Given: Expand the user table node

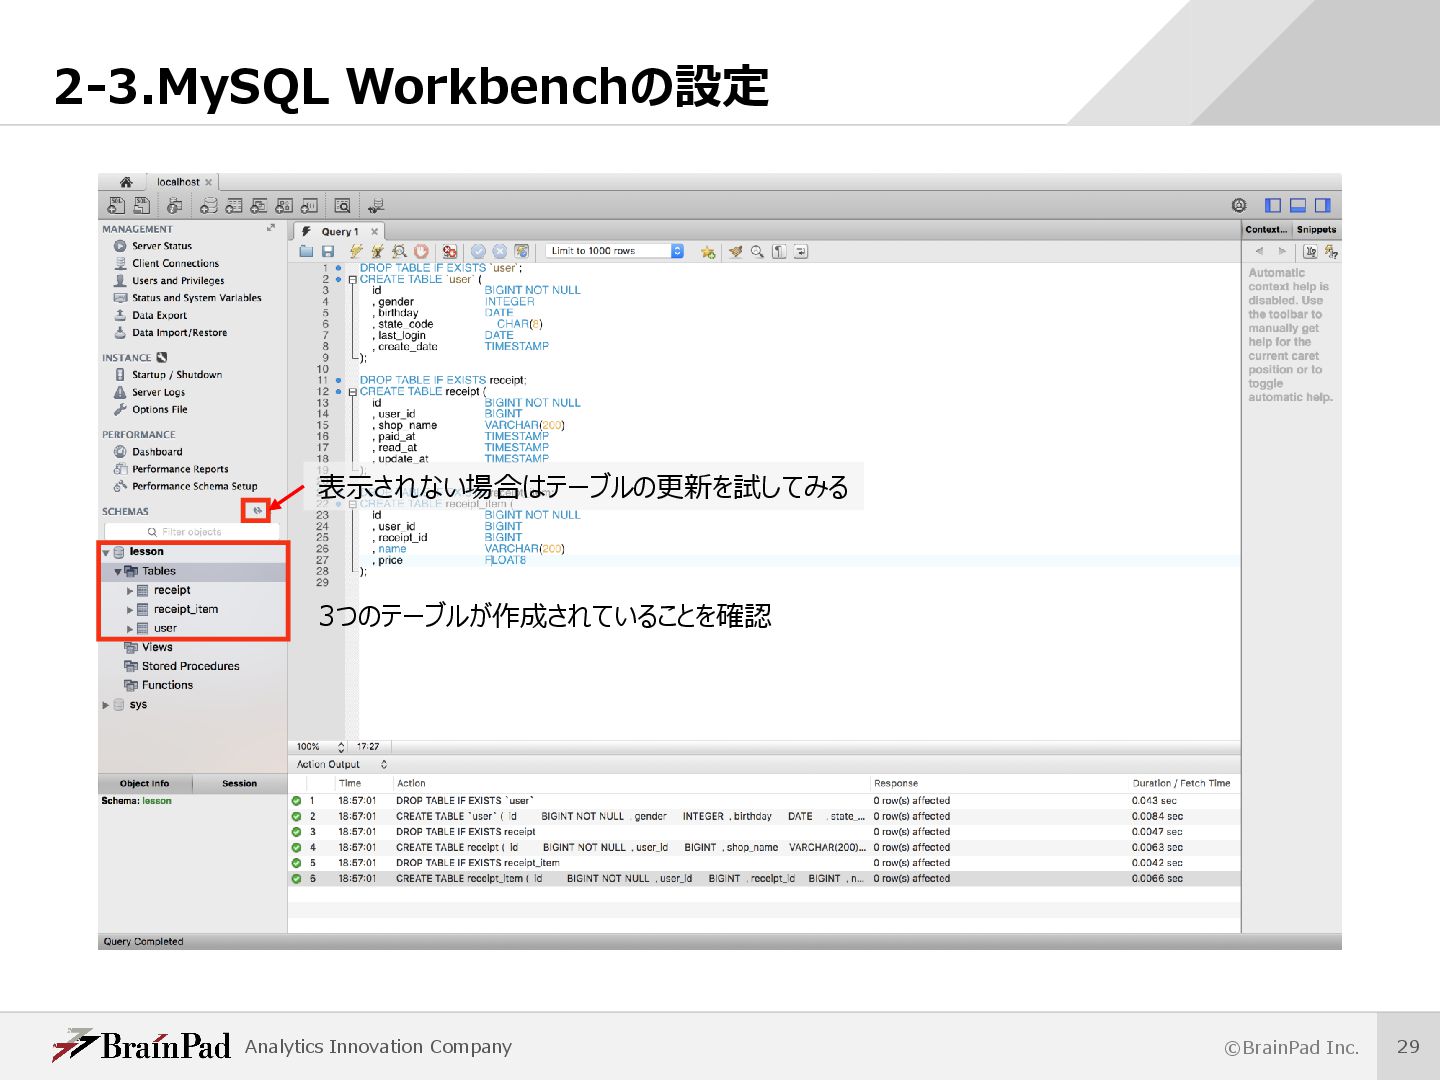Looking at the screenshot, I should (x=130, y=629).
